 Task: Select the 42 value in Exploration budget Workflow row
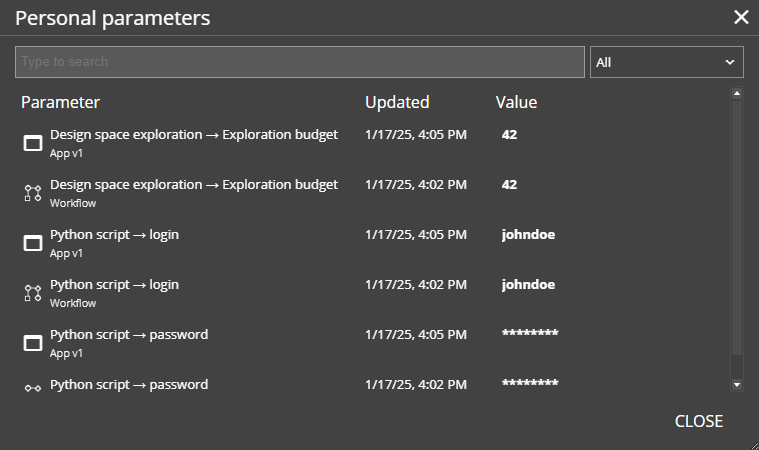tap(509, 185)
